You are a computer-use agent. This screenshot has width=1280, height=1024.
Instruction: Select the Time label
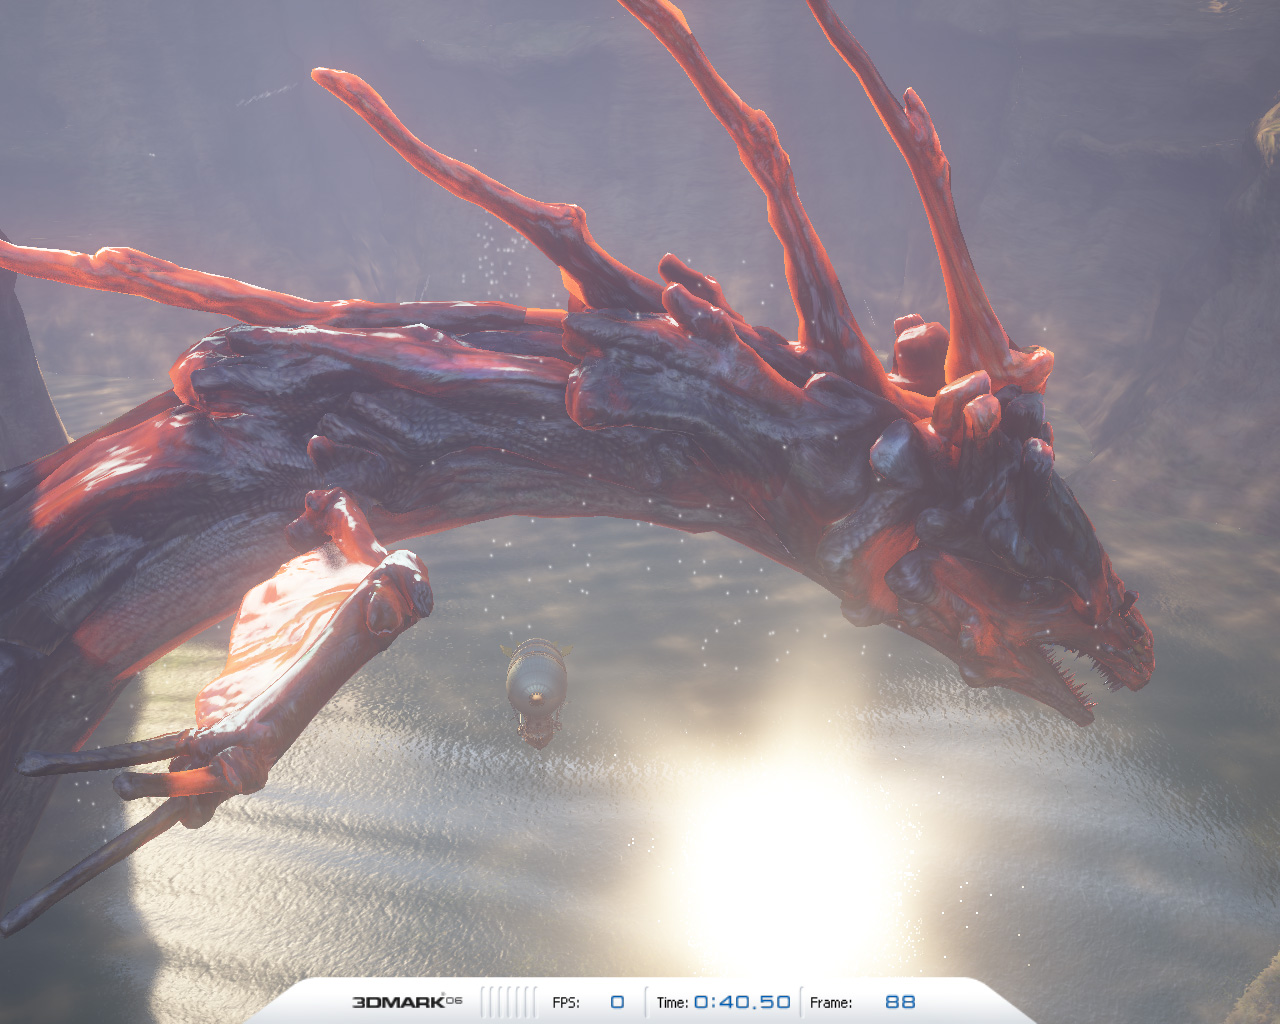click(x=672, y=1003)
